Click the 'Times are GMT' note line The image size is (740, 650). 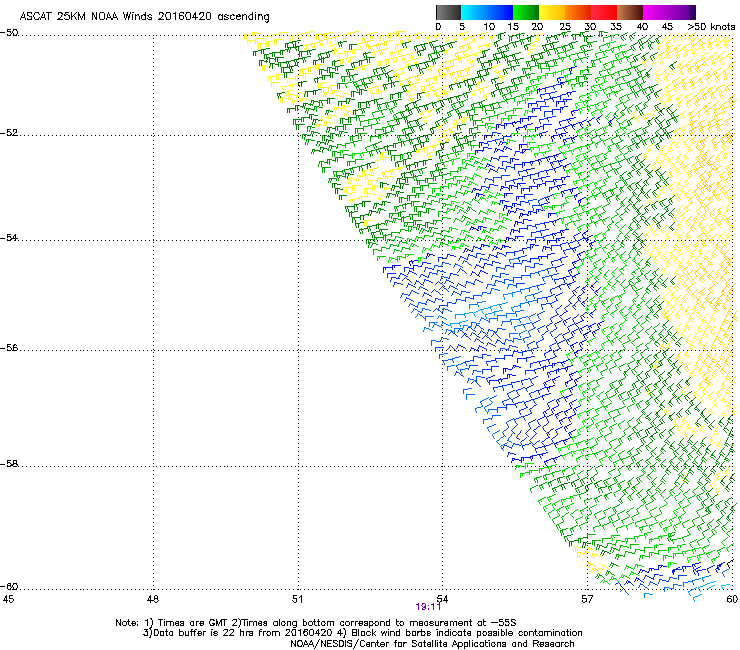click(316, 623)
